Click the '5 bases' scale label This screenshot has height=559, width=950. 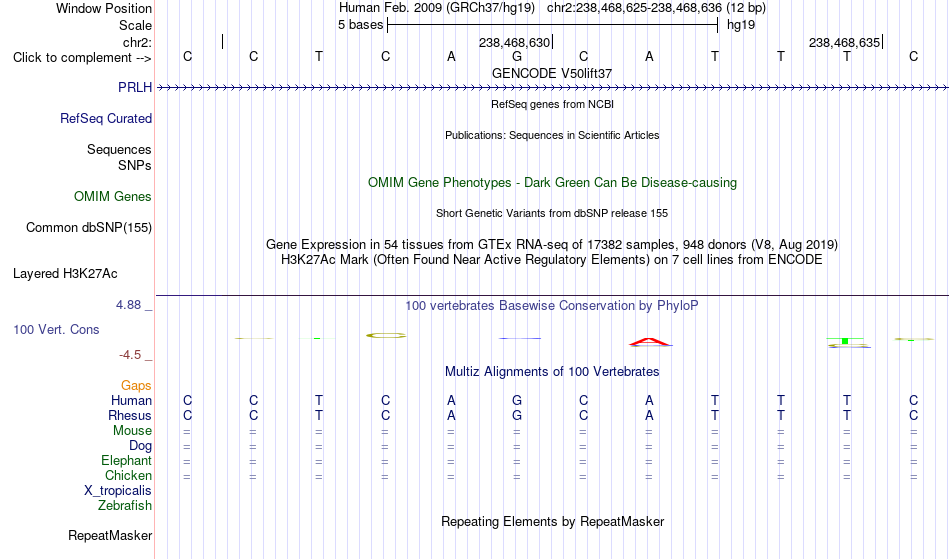point(360,25)
